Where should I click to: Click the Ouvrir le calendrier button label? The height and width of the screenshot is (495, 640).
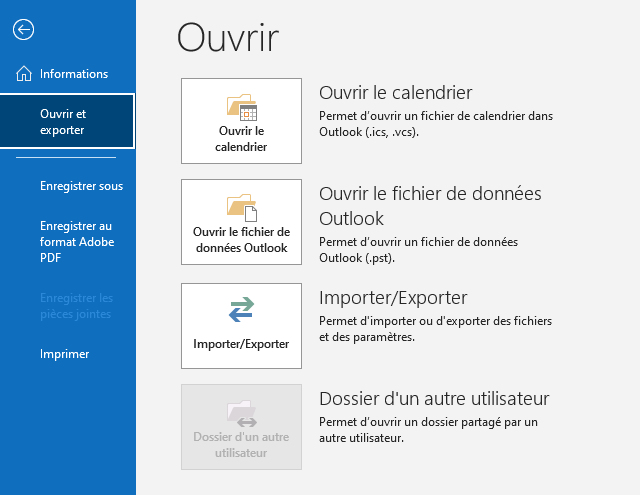241,139
